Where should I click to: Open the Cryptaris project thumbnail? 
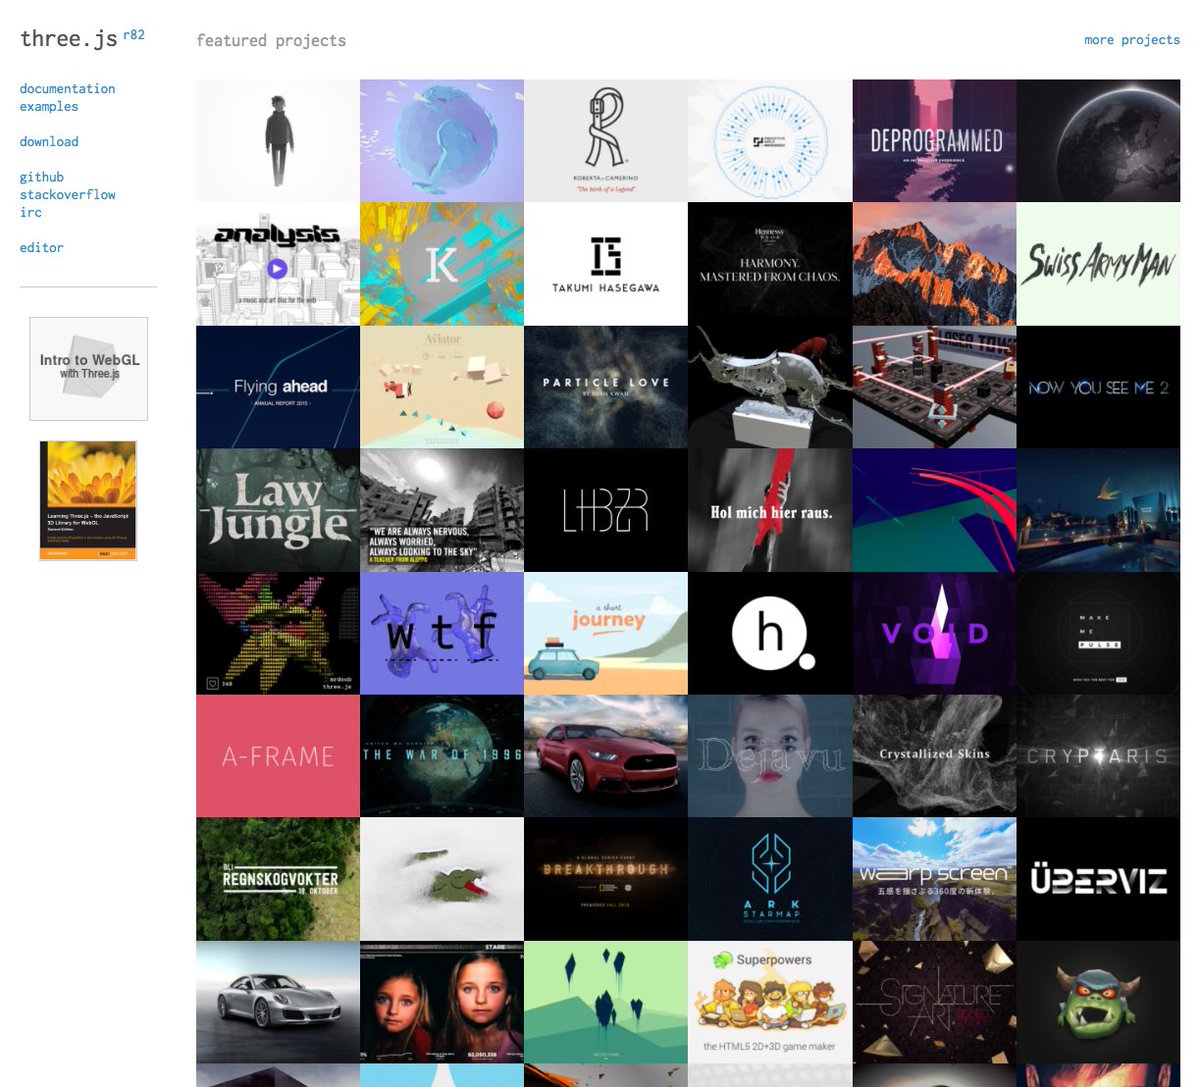coord(1098,756)
